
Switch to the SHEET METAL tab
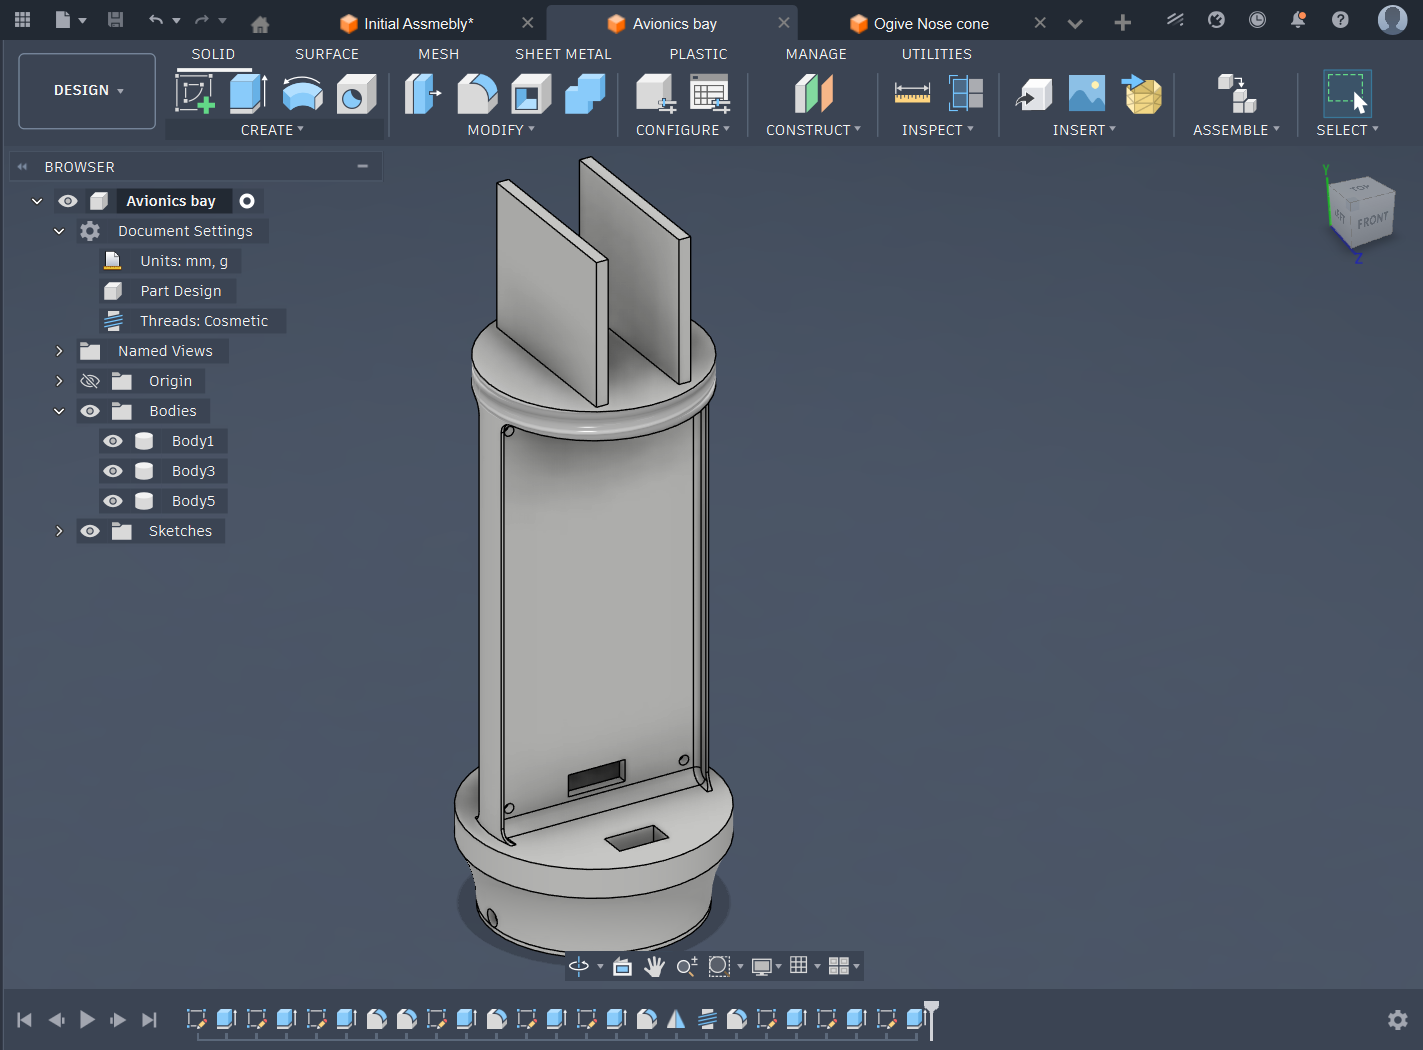coord(562,54)
